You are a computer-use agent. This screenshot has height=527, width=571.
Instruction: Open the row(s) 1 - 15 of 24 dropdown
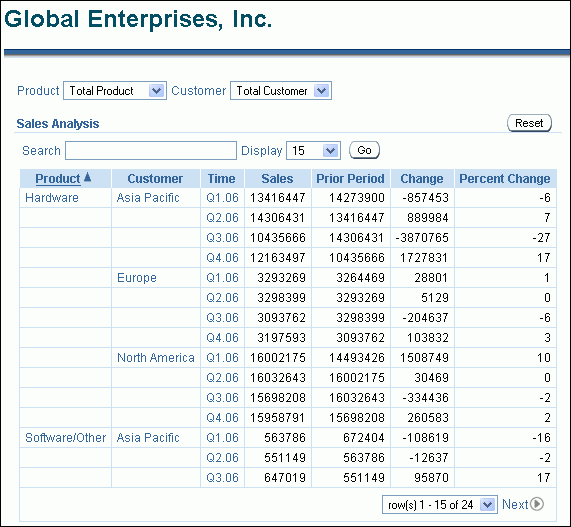pos(440,505)
